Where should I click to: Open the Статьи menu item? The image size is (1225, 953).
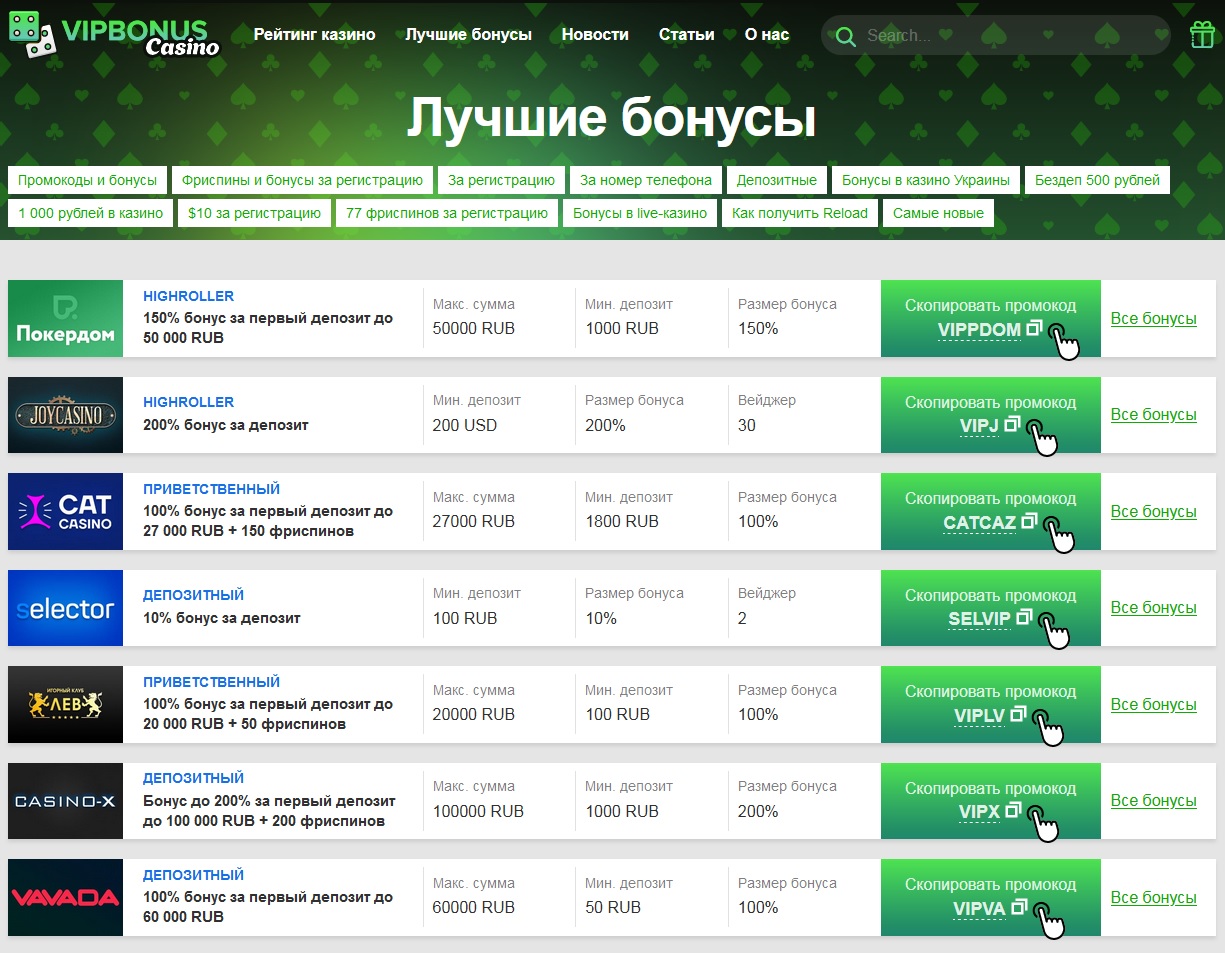[687, 34]
